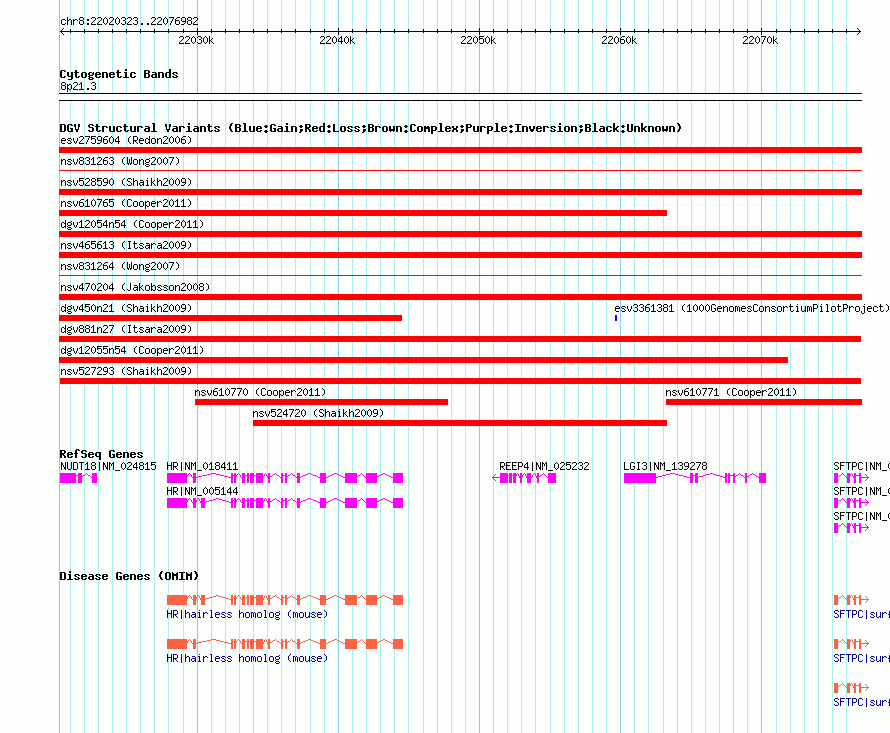Click the 'Cytogenetic Bands' track title
This screenshot has width=890, height=733.
(x=119, y=74)
